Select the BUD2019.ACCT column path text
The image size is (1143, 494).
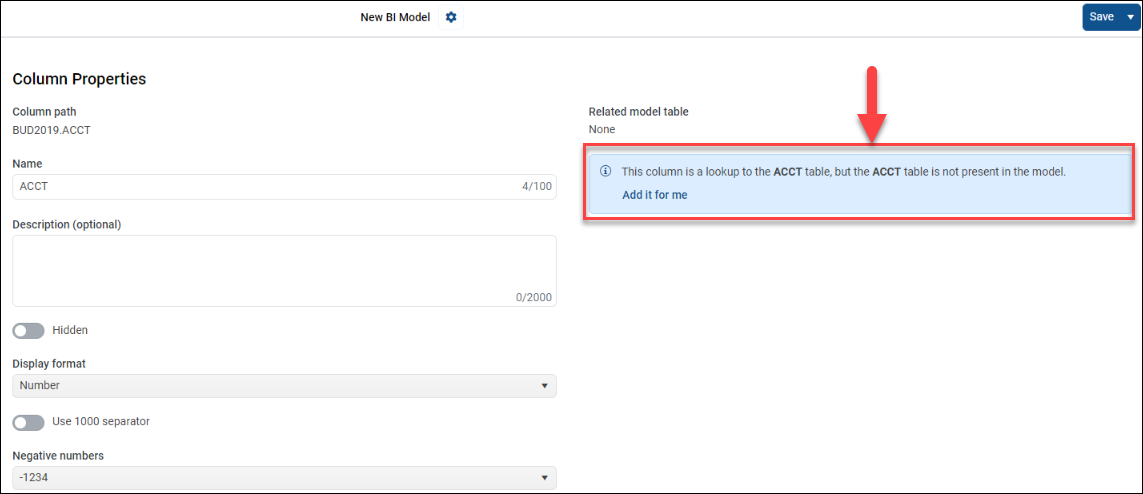(x=52, y=130)
